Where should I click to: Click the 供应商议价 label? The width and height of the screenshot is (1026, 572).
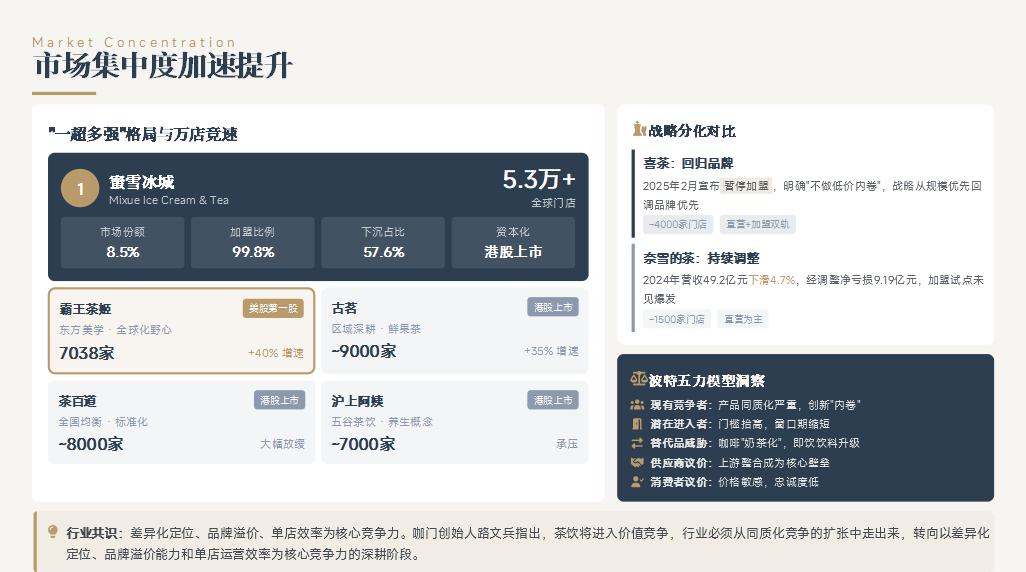pos(679,463)
